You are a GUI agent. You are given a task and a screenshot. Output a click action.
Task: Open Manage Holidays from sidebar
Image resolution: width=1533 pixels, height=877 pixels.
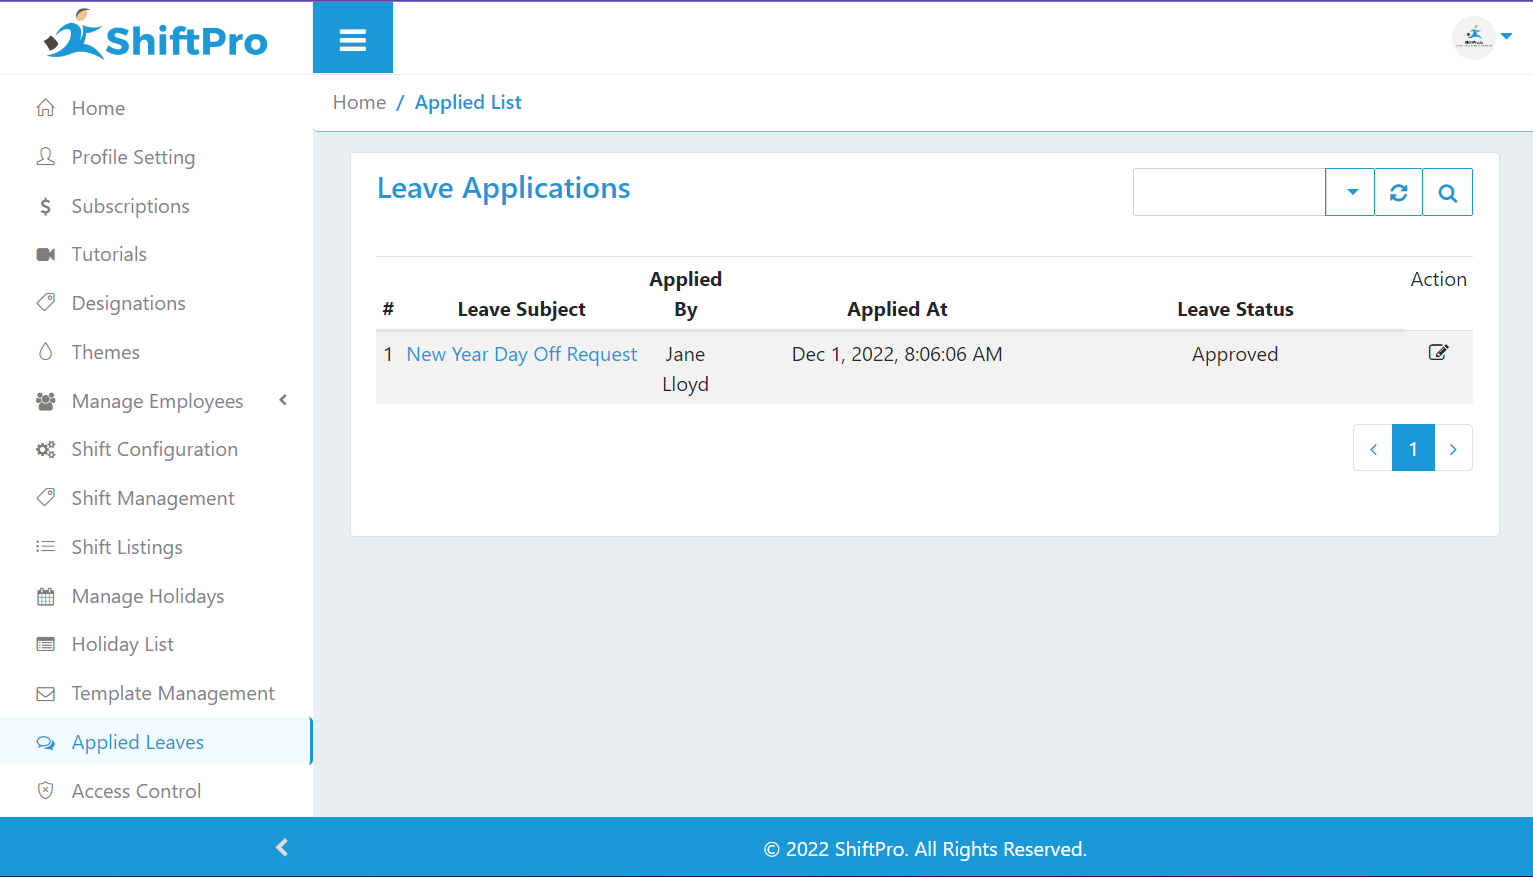pyautogui.click(x=147, y=596)
